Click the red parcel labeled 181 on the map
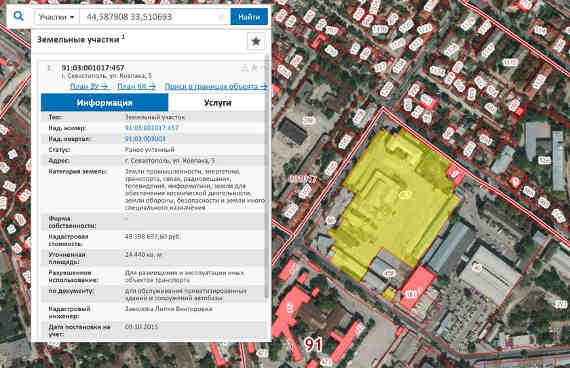Image resolution: width=570 pixels, height=368 pixels. coord(416,287)
